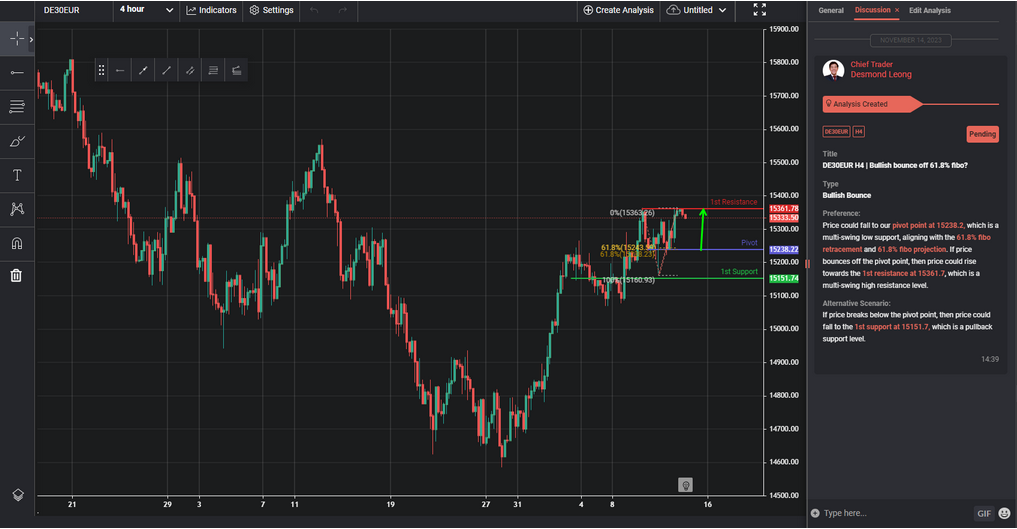Click Chief Trader Desmond Leong name
The image size is (1017, 529).
(x=881, y=69)
